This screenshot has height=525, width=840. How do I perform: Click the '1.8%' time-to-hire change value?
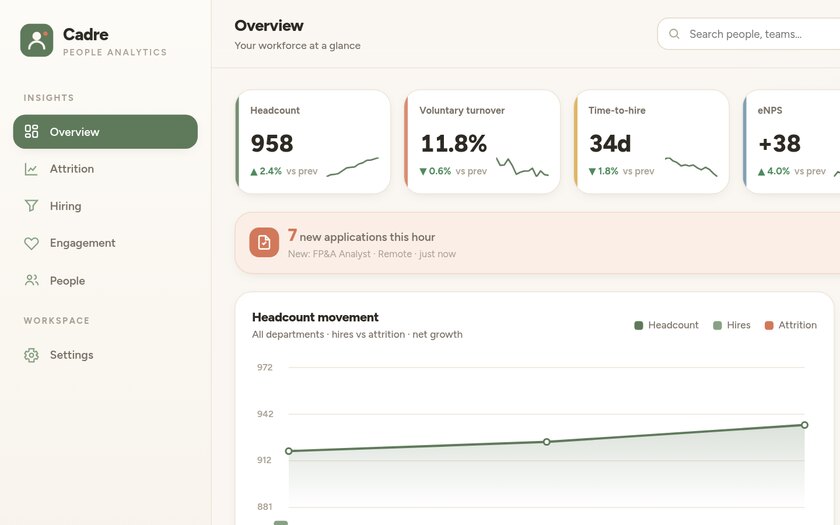coord(608,171)
